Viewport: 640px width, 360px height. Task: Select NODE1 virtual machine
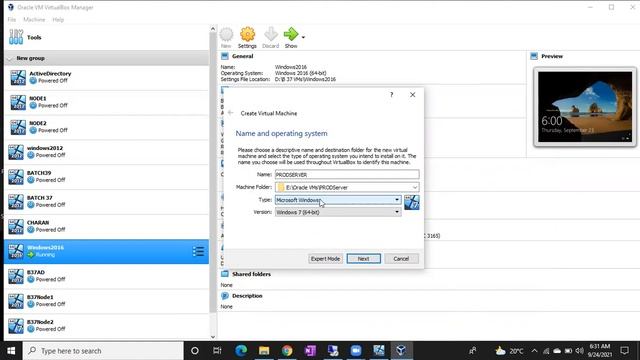coord(106,102)
